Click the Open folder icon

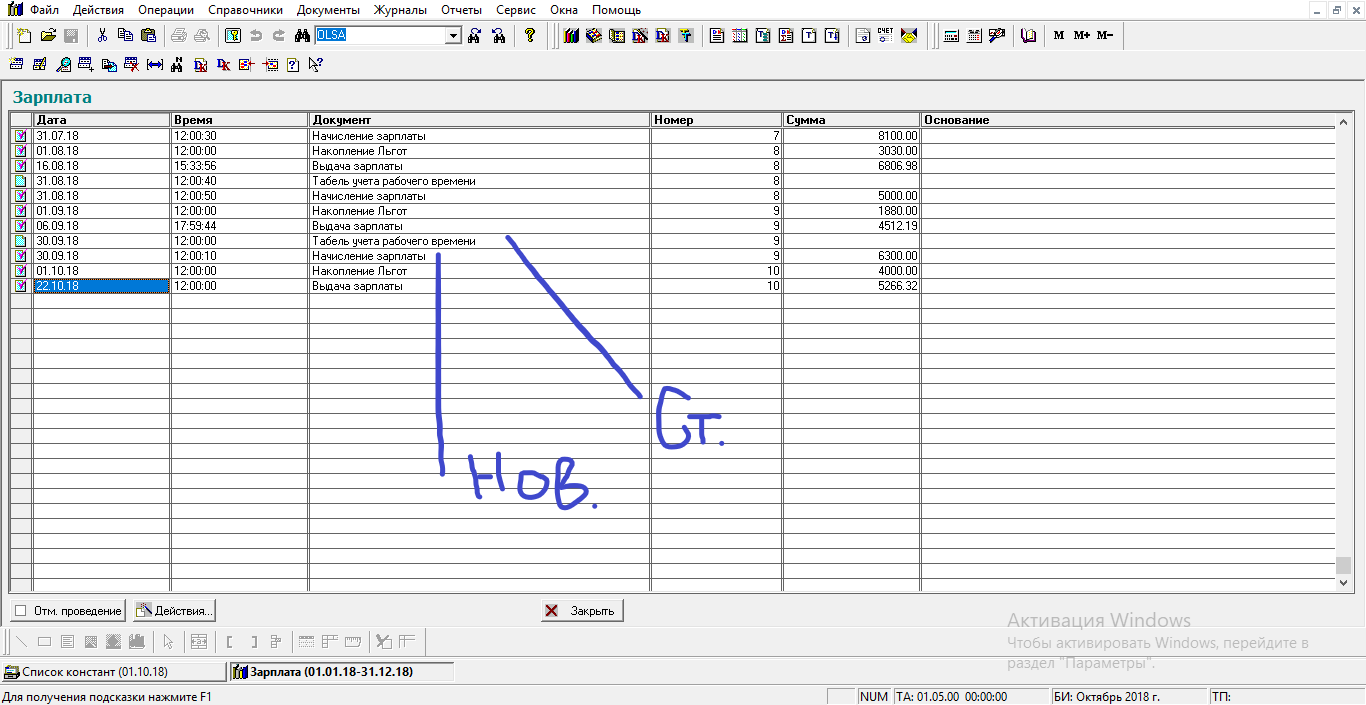tap(48, 36)
